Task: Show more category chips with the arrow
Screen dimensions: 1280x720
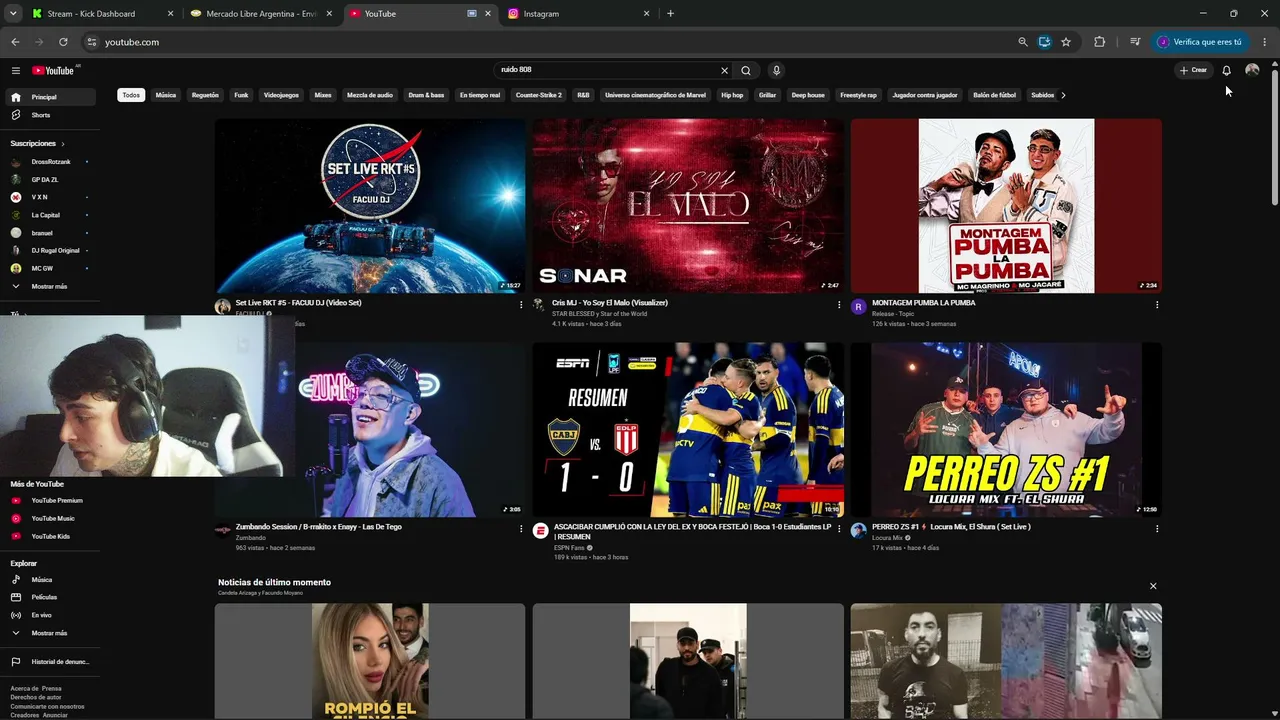Action: tap(1063, 95)
